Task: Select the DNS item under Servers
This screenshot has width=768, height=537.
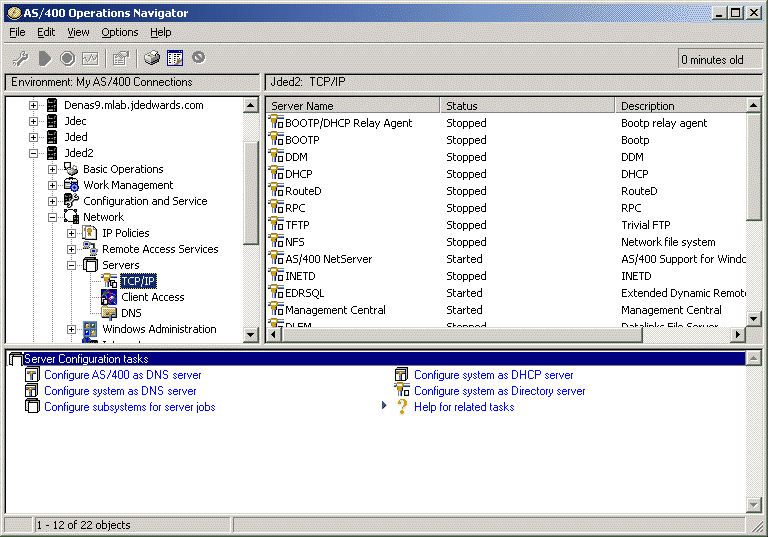Action: tap(131, 313)
